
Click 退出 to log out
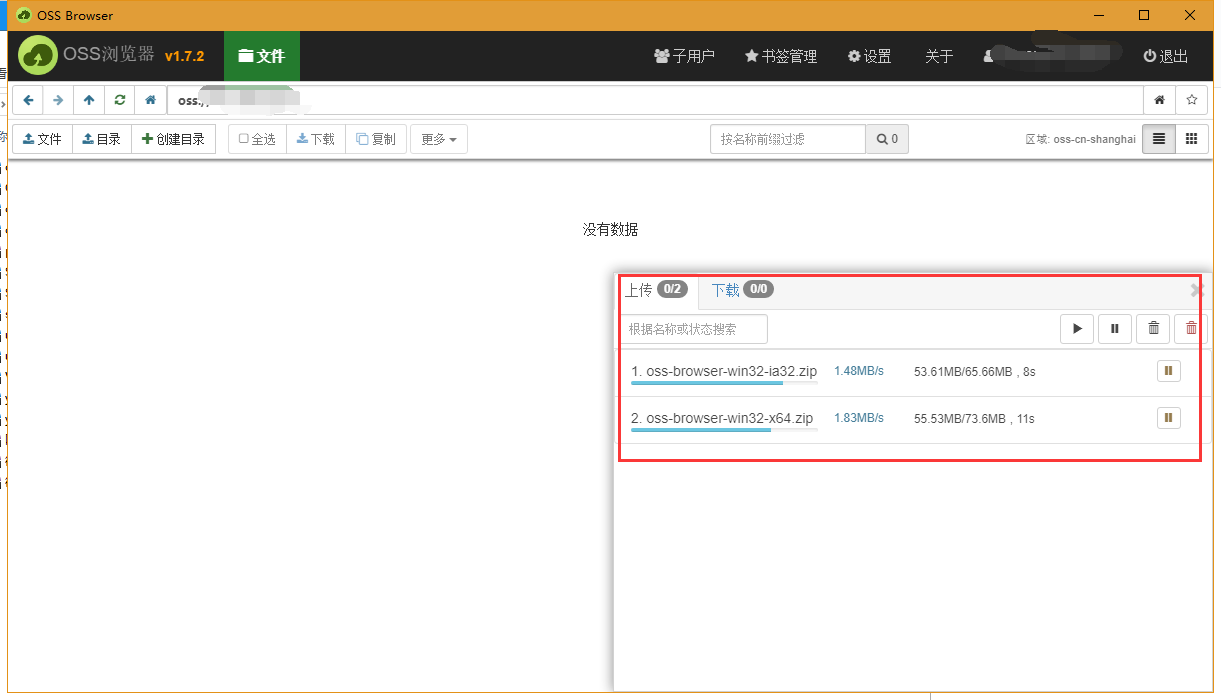pyautogui.click(x=1166, y=56)
